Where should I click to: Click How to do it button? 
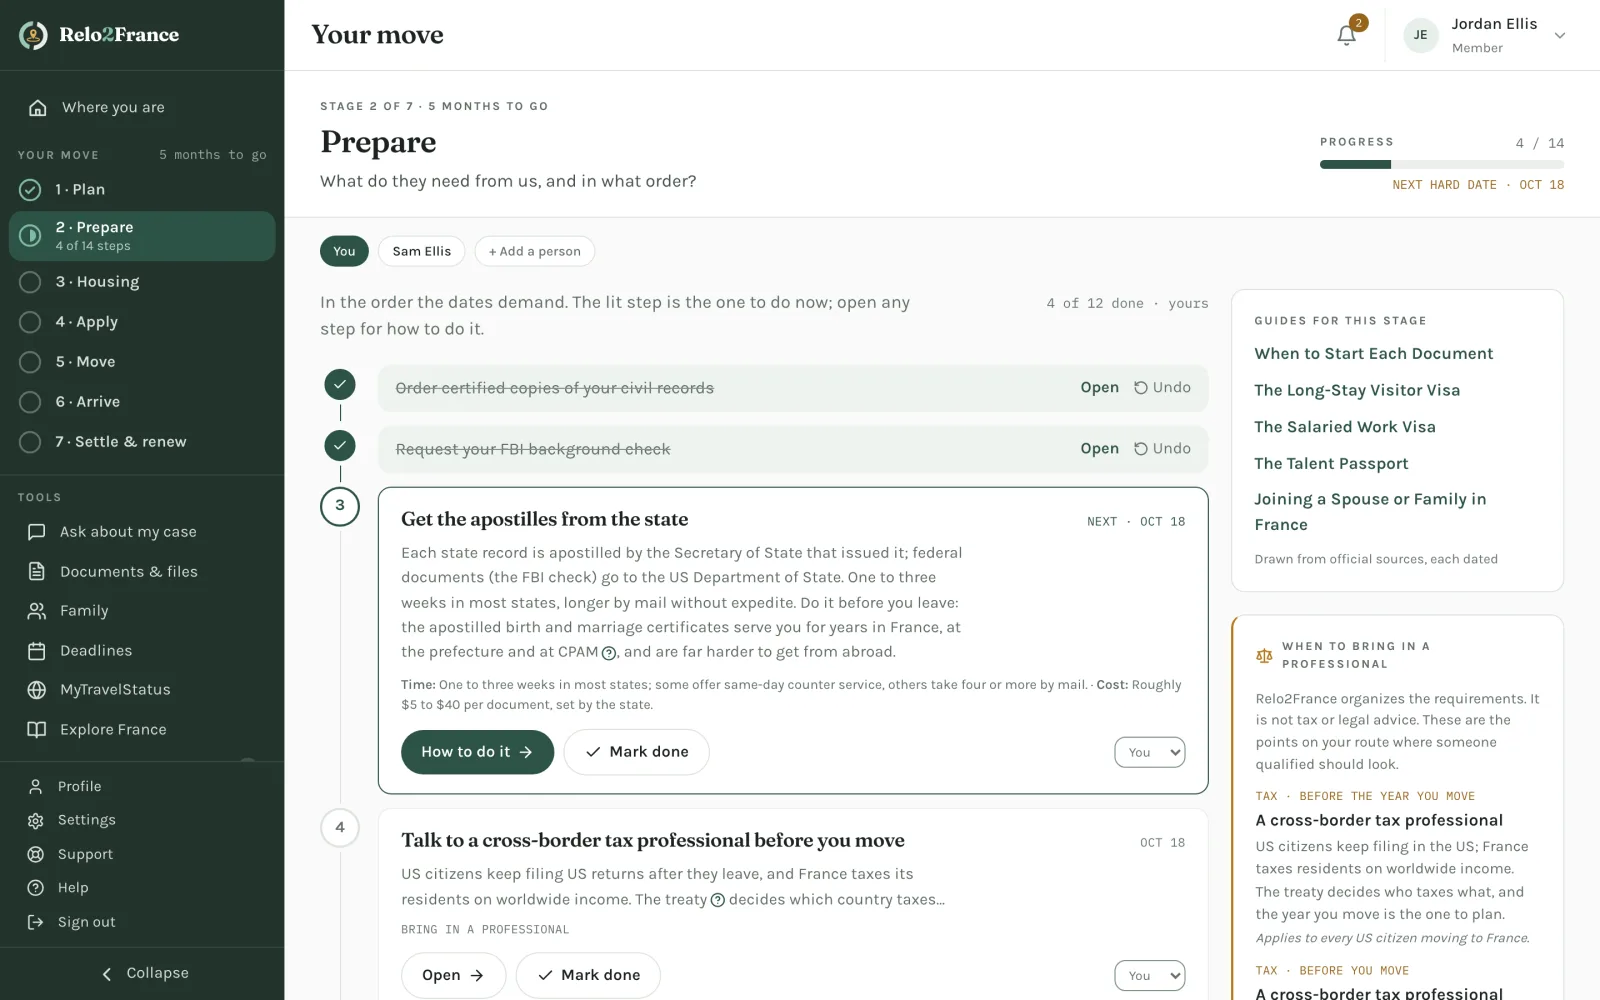(477, 752)
